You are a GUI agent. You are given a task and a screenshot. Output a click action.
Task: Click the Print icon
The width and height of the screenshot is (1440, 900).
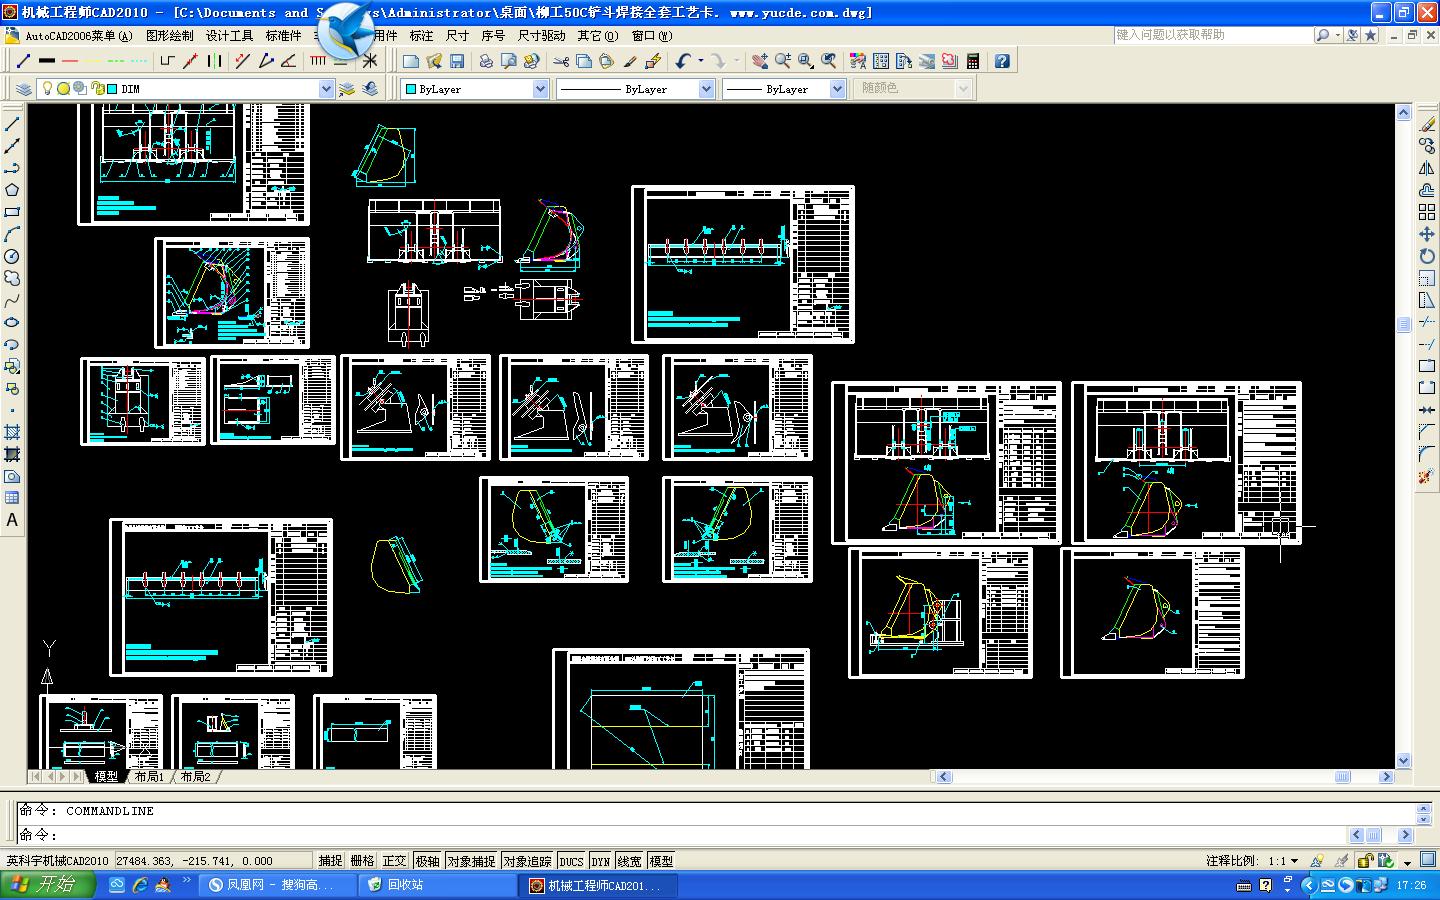tap(485, 61)
